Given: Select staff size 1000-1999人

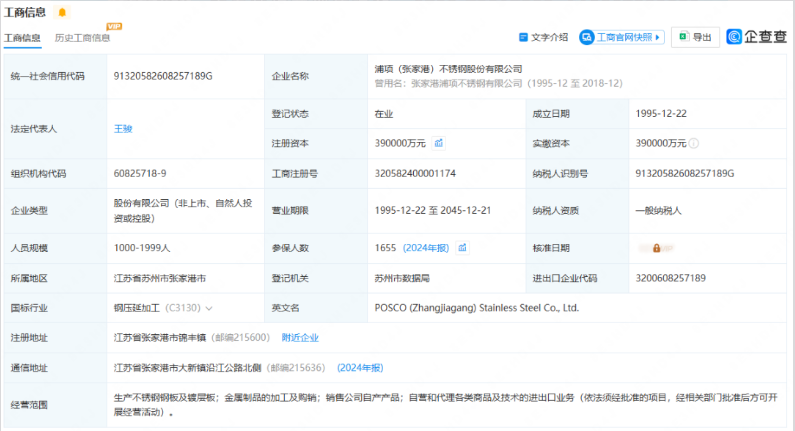Looking at the screenshot, I should point(142,248).
